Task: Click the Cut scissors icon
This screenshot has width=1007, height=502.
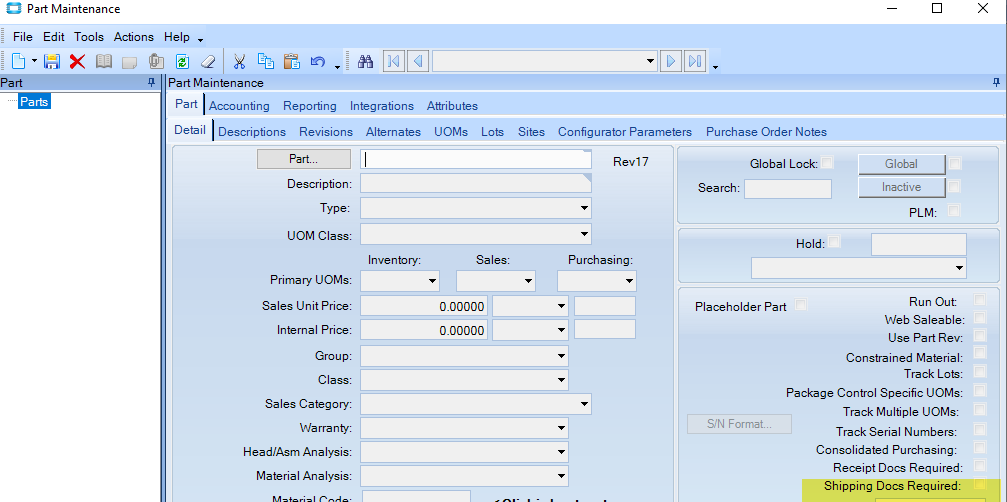Action: [240, 61]
